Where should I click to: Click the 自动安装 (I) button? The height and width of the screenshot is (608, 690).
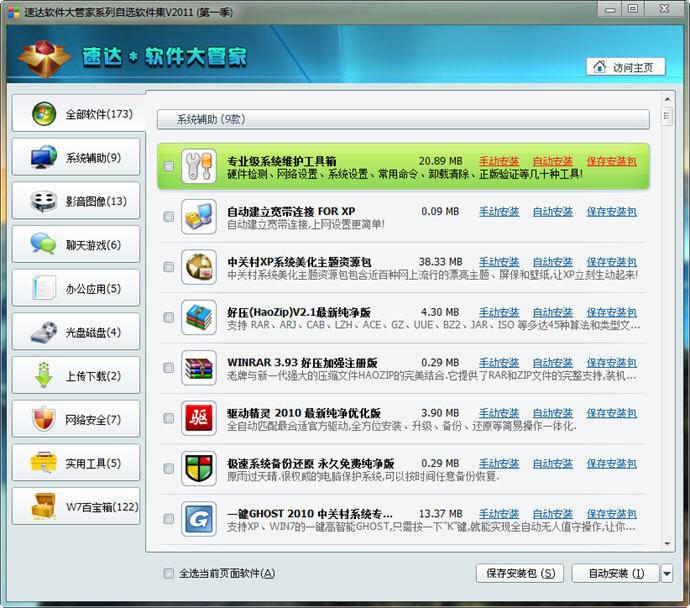[616, 573]
